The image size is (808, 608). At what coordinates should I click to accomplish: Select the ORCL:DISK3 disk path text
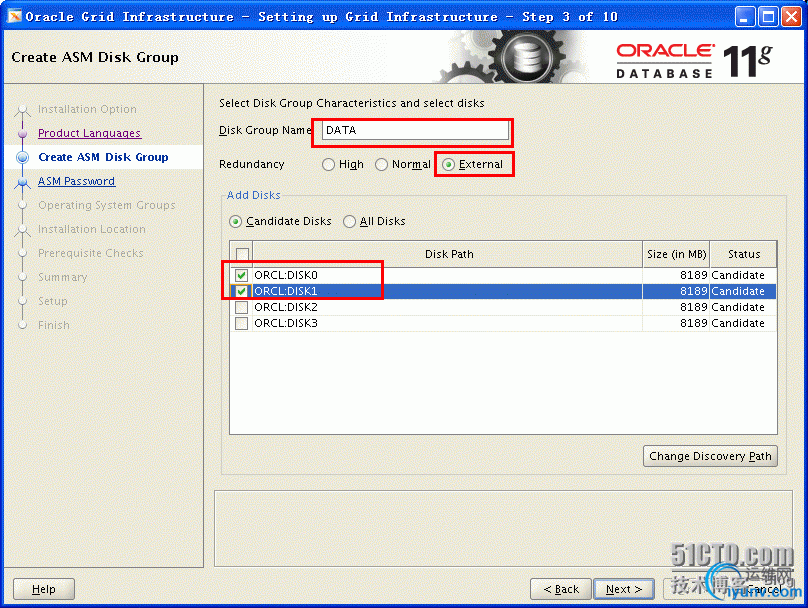pyautogui.click(x=286, y=323)
